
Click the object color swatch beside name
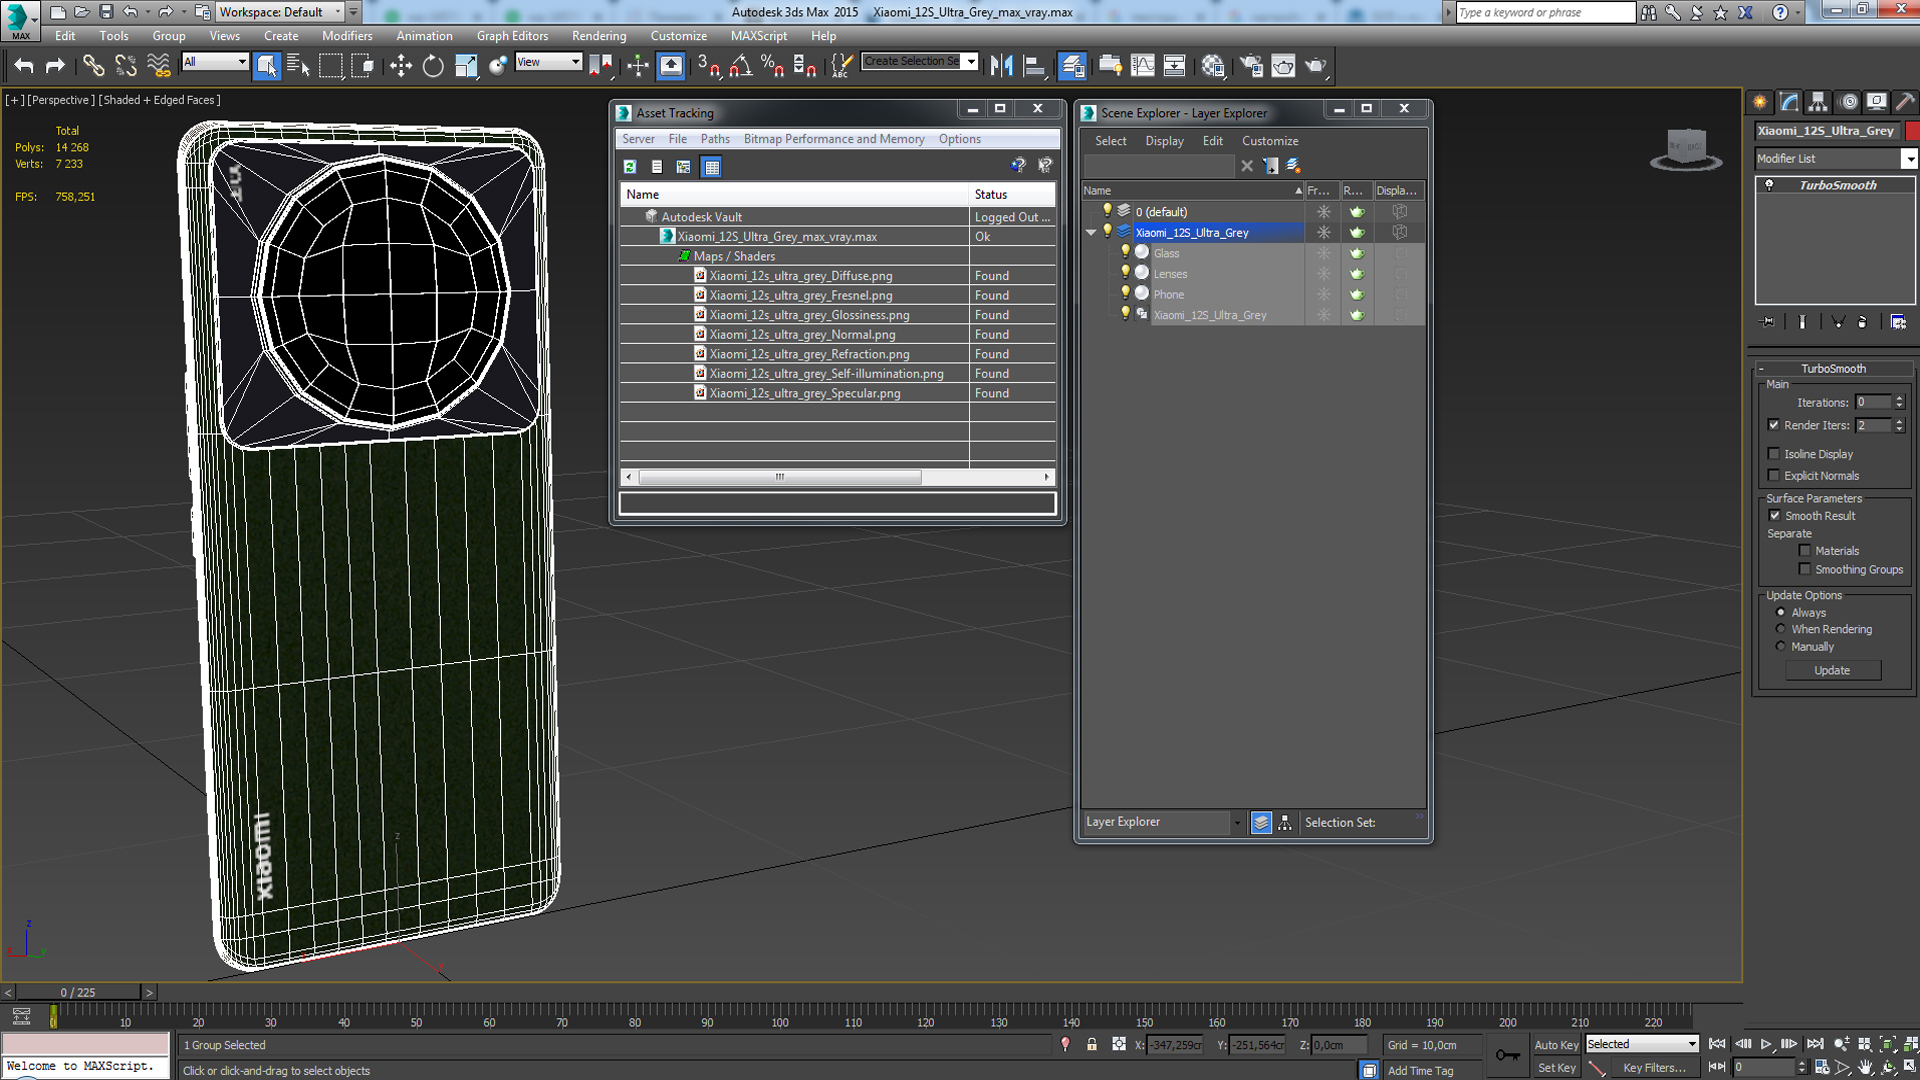click(x=1912, y=131)
